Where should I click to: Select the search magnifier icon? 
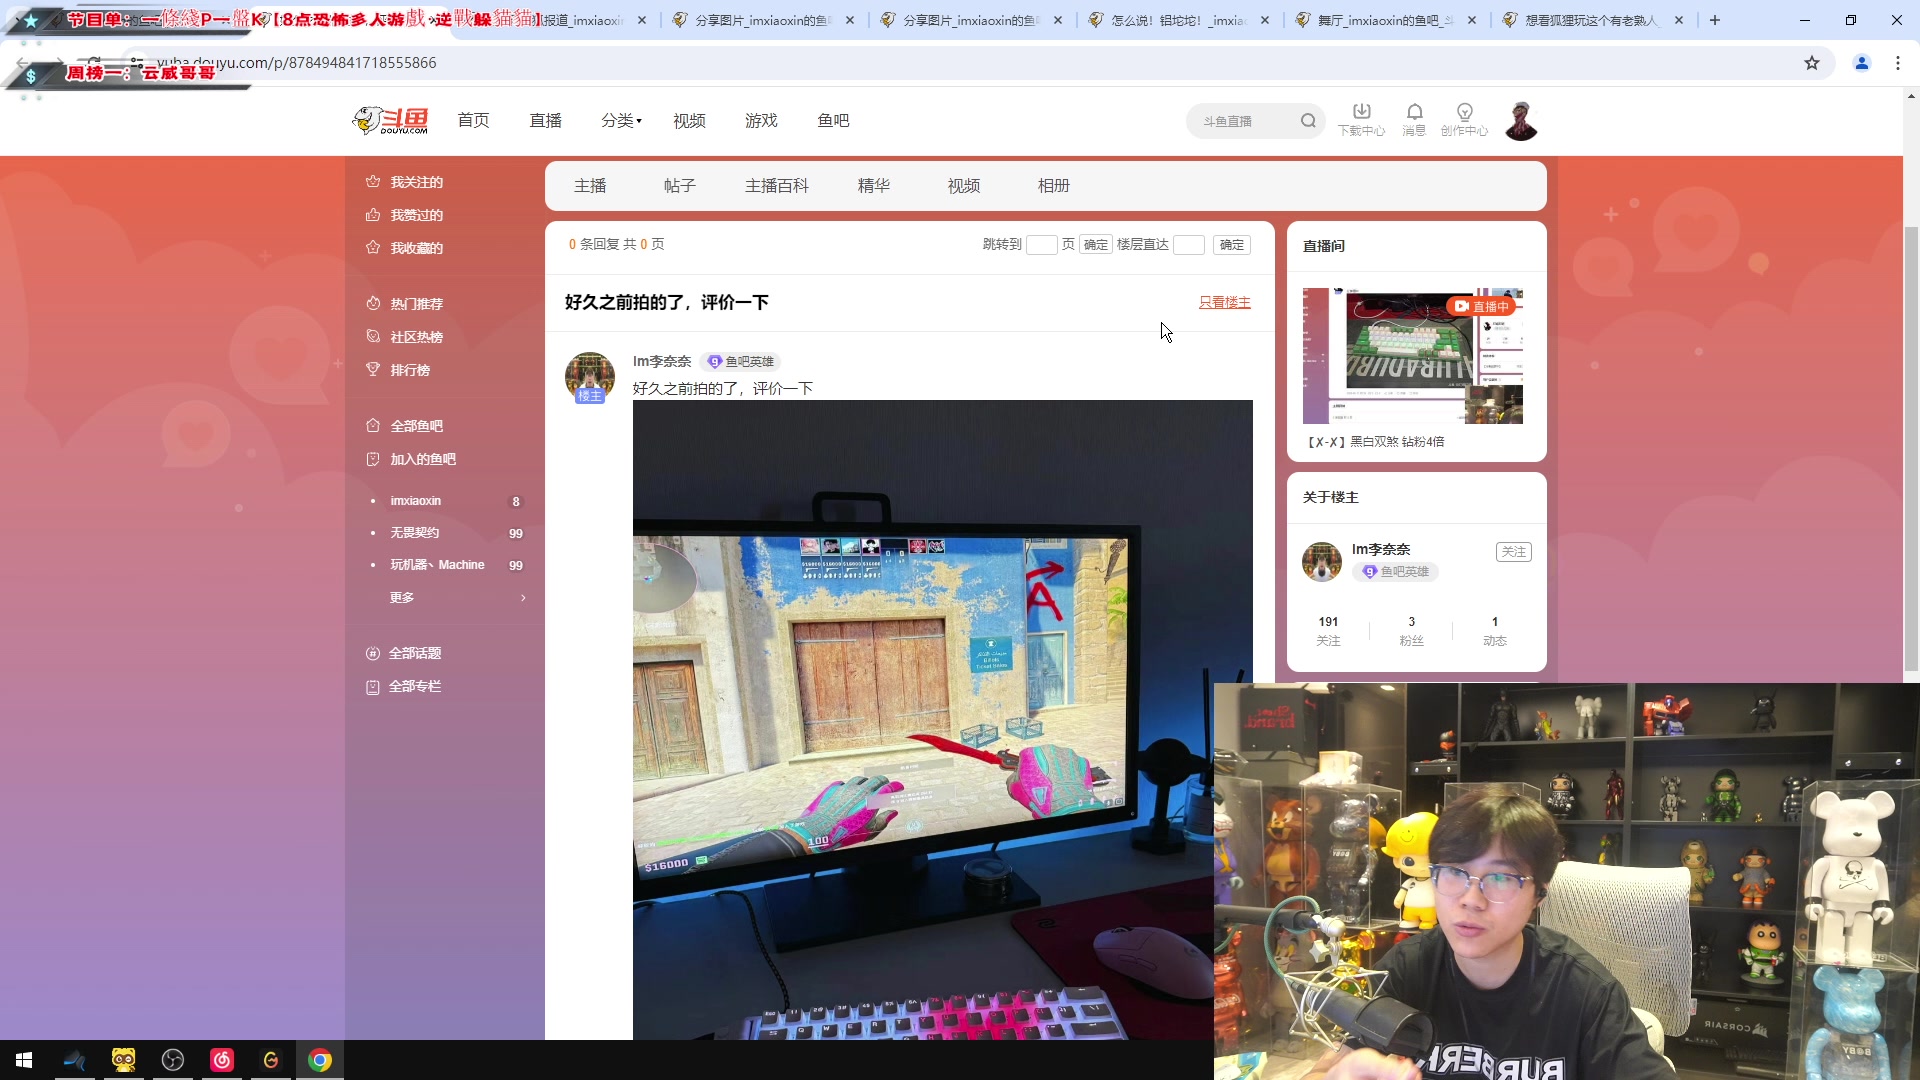(1309, 120)
